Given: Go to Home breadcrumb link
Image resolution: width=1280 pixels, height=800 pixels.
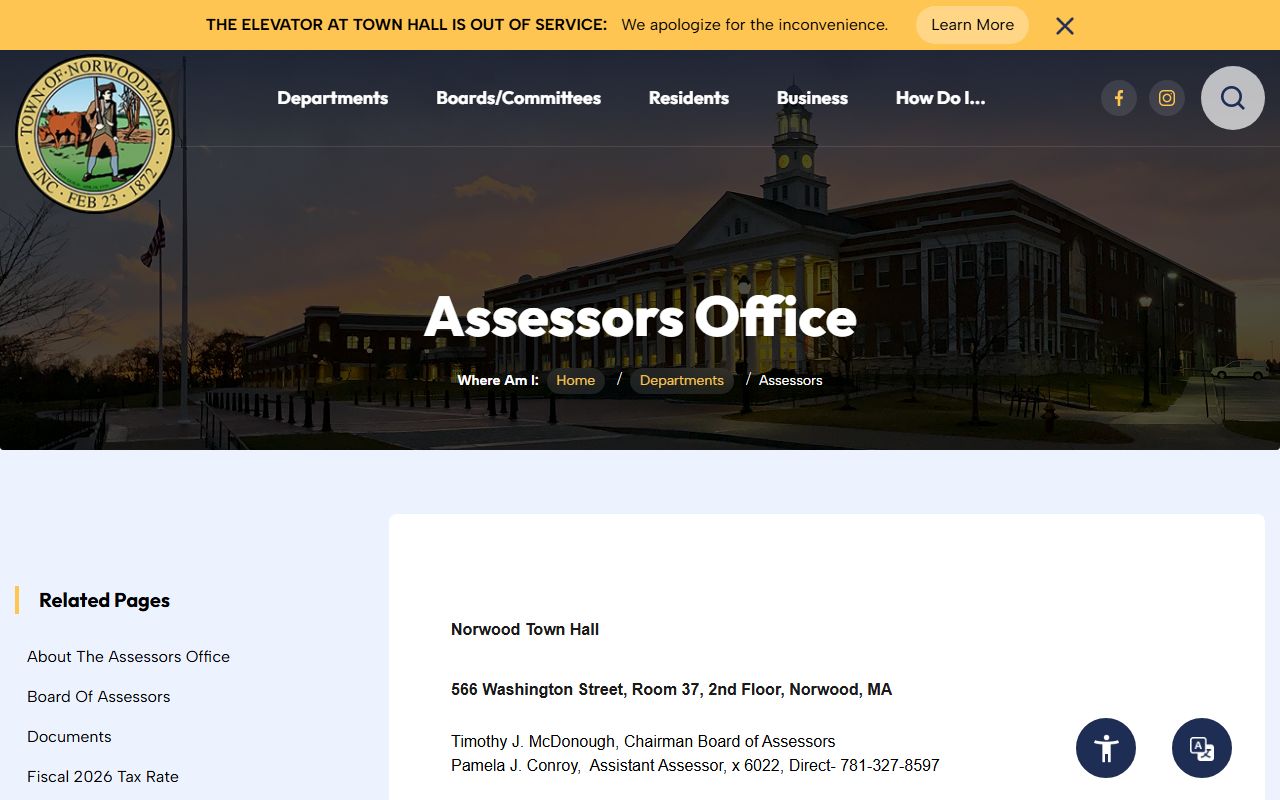Looking at the screenshot, I should pos(575,380).
